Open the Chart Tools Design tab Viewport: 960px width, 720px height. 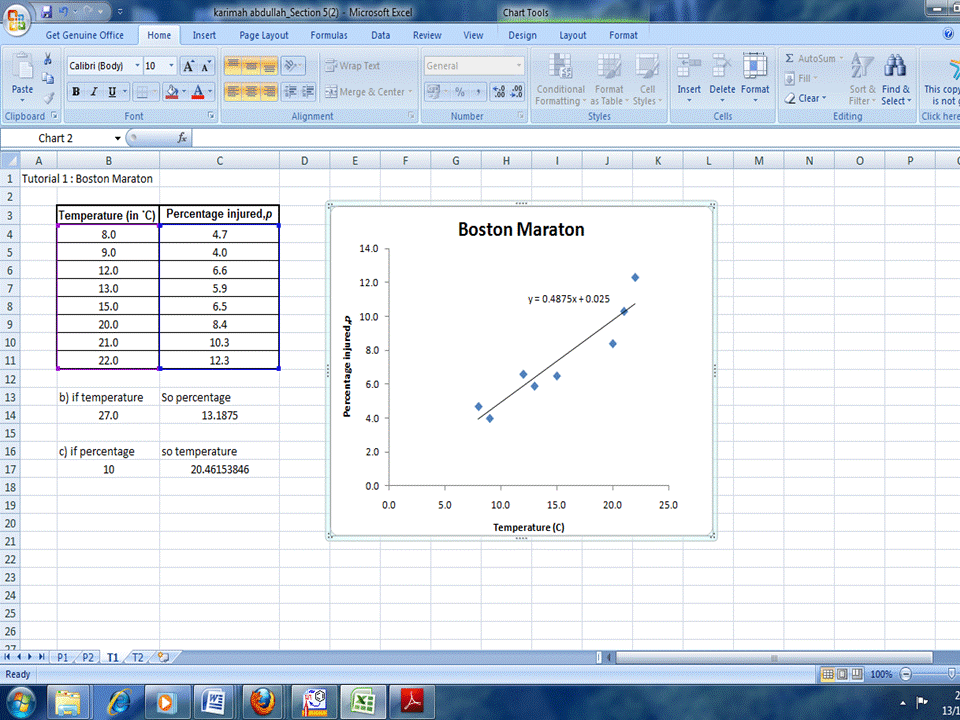(x=522, y=36)
